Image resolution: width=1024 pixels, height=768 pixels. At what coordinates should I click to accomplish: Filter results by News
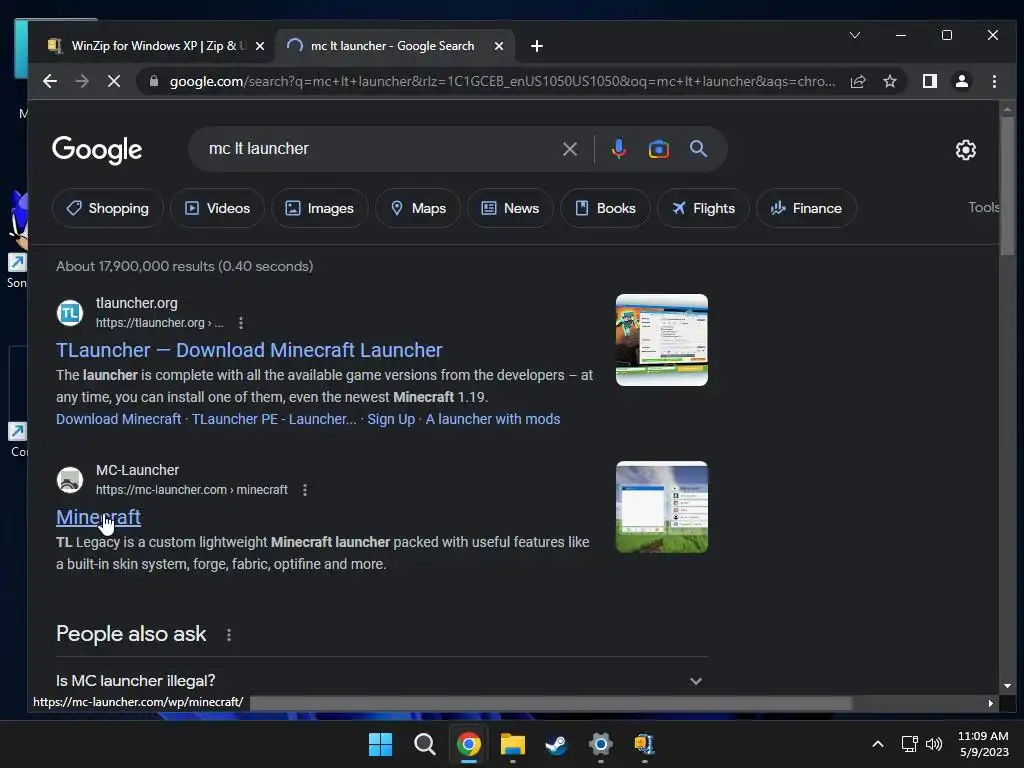pos(510,208)
